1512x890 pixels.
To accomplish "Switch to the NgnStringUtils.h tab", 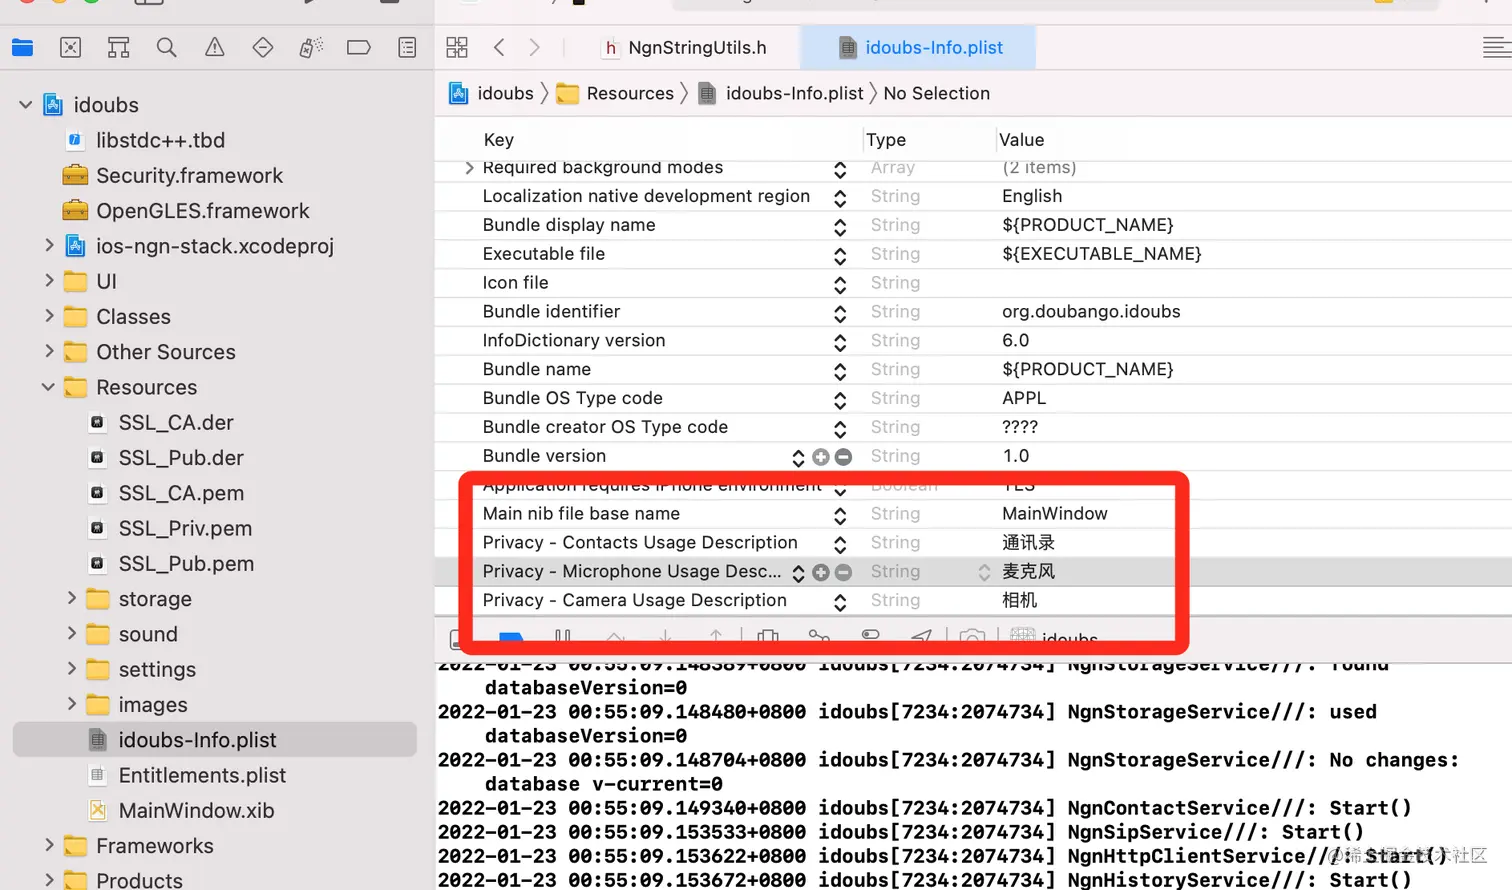I will [686, 47].
